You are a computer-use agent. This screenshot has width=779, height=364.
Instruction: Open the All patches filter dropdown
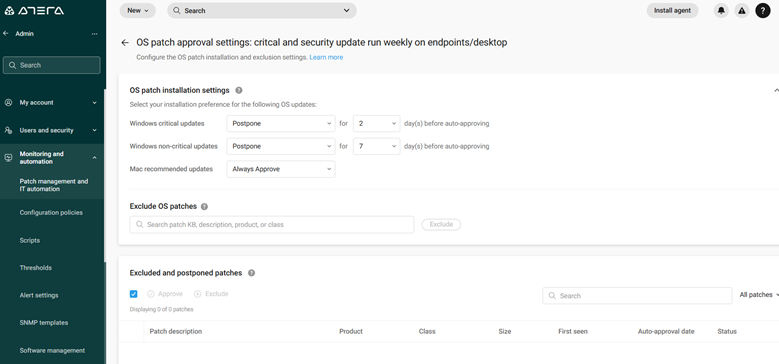click(x=758, y=295)
